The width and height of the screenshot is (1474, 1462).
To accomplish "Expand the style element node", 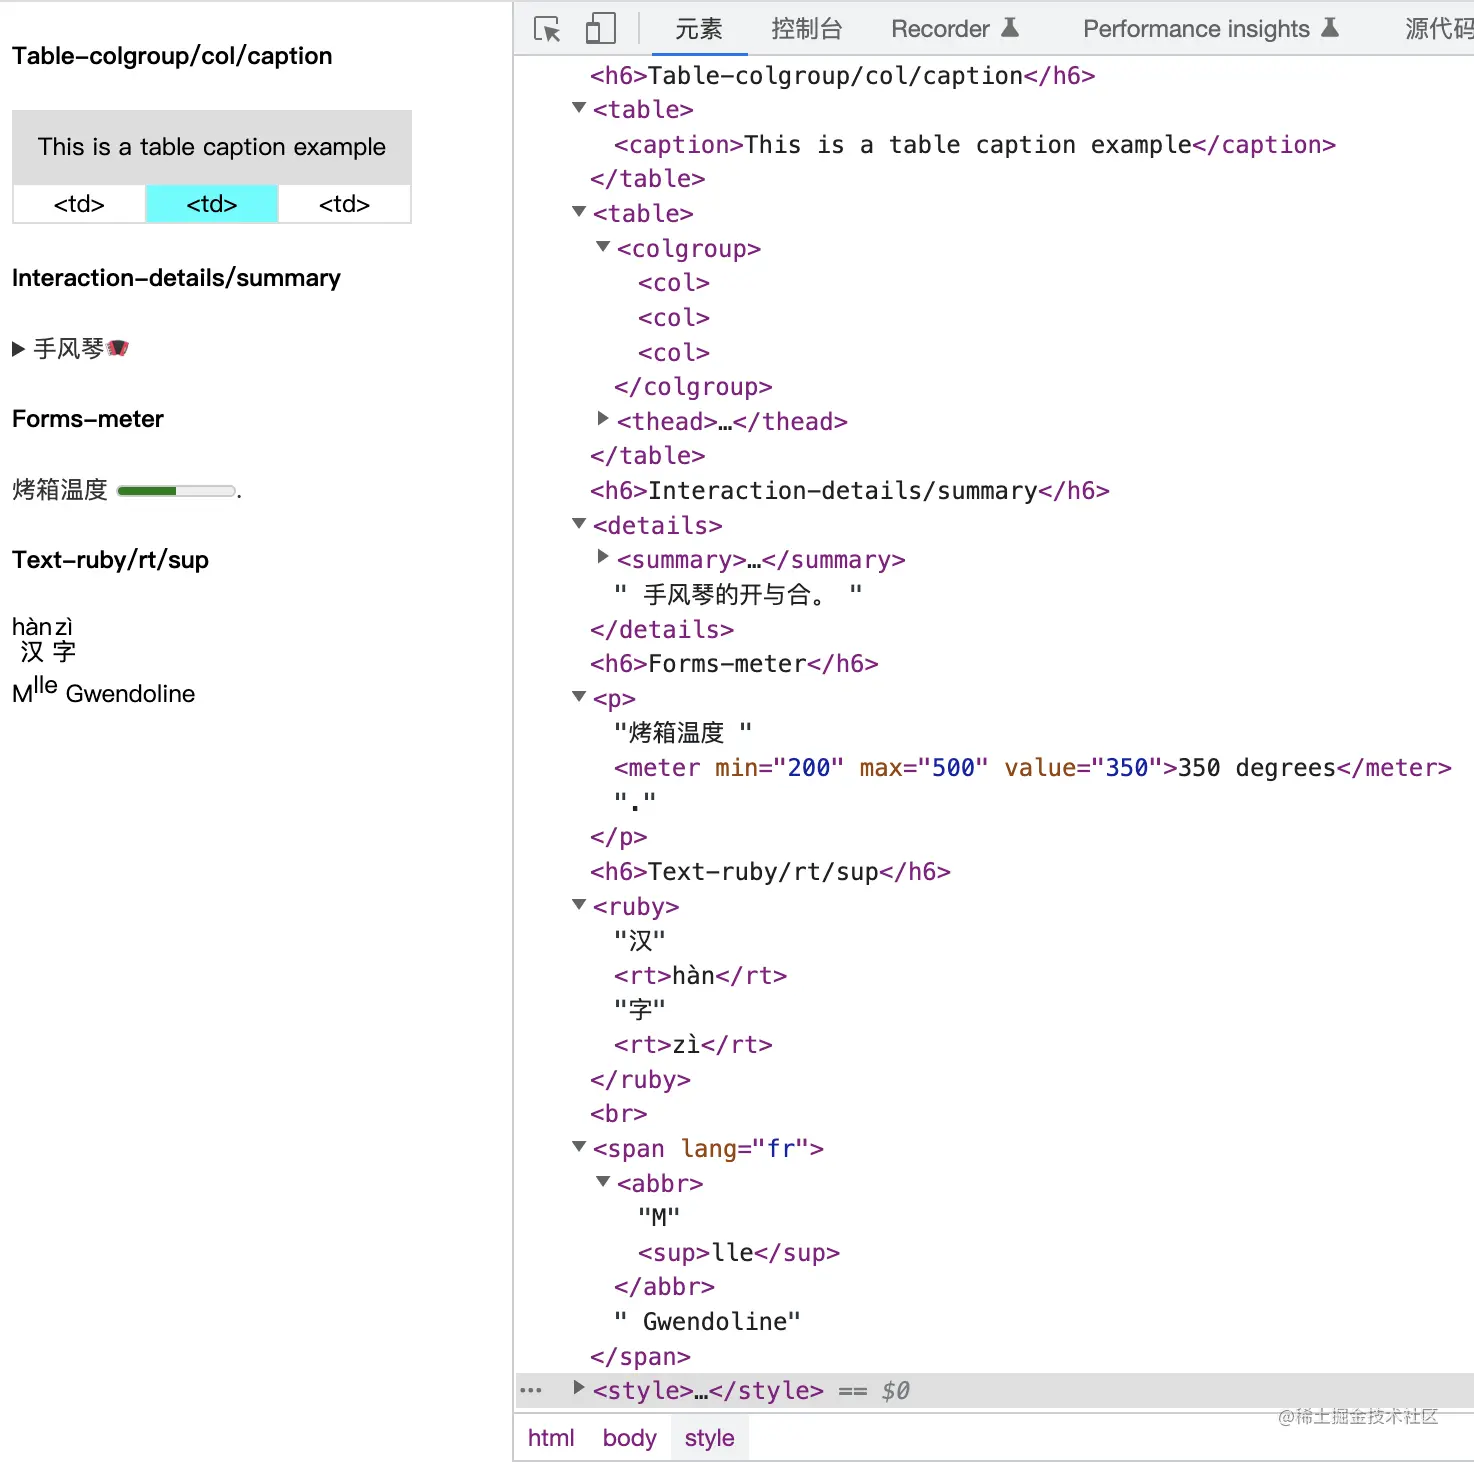I will point(579,1388).
